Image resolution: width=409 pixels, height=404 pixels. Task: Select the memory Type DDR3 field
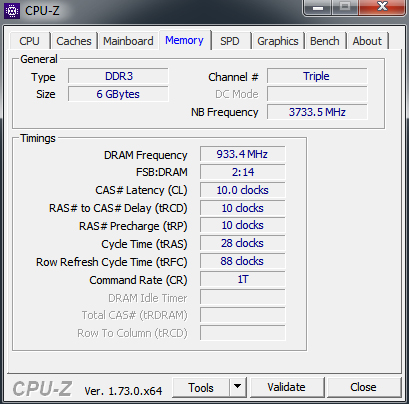118,76
